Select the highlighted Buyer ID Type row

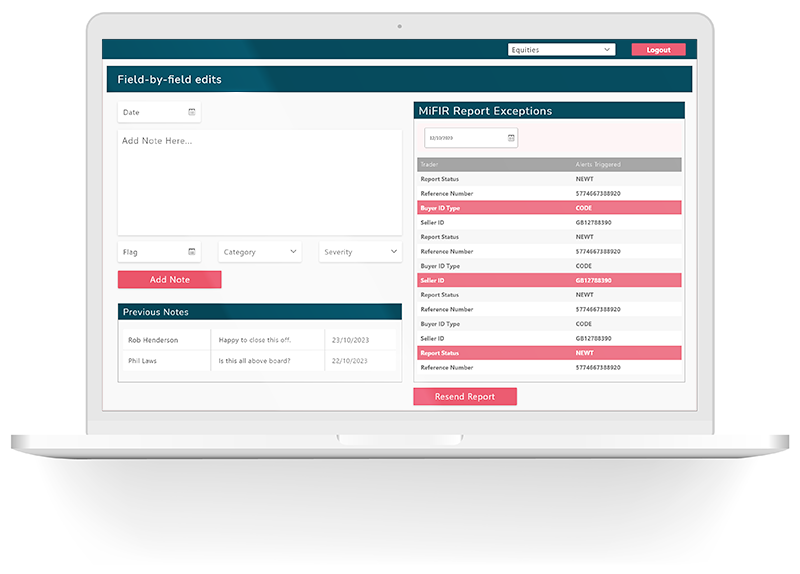549,208
